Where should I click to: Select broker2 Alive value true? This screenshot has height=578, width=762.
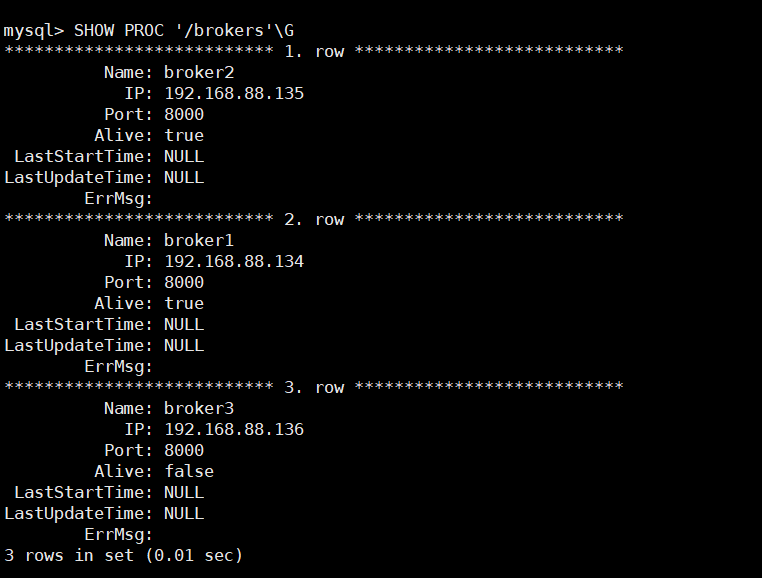(184, 135)
